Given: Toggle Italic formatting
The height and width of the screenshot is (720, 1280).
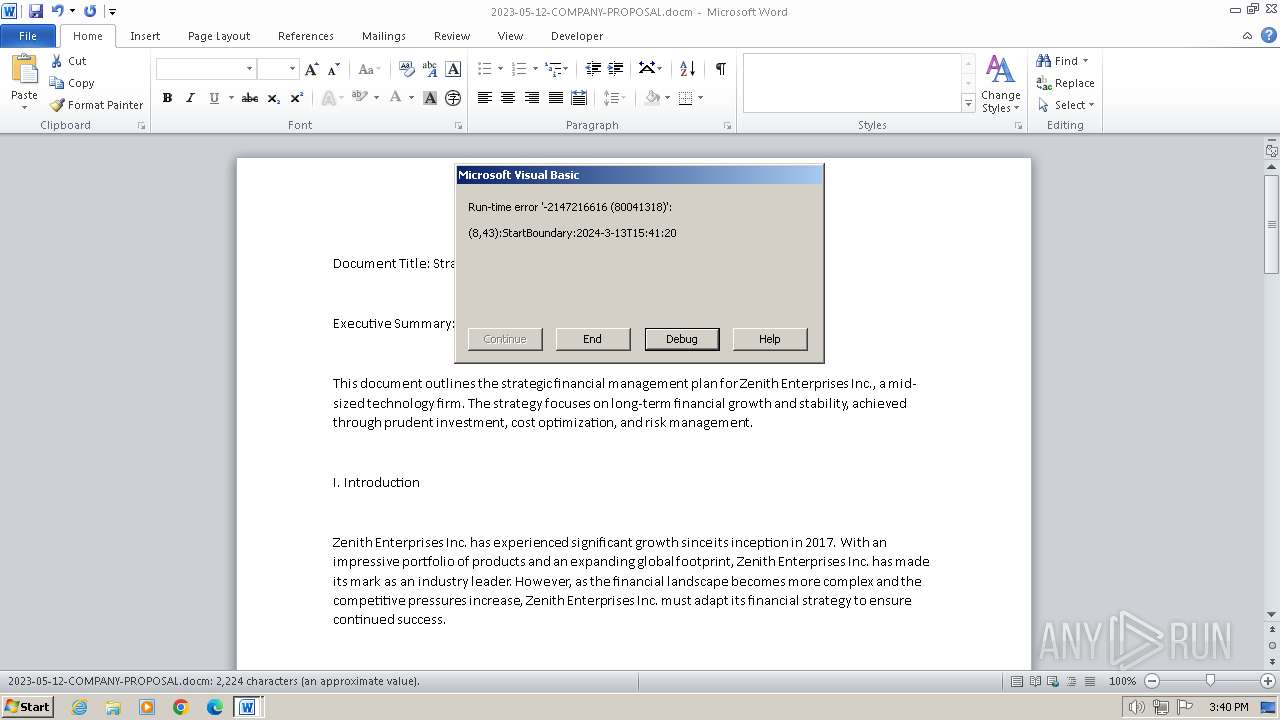Looking at the screenshot, I should click(x=190, y=98).
